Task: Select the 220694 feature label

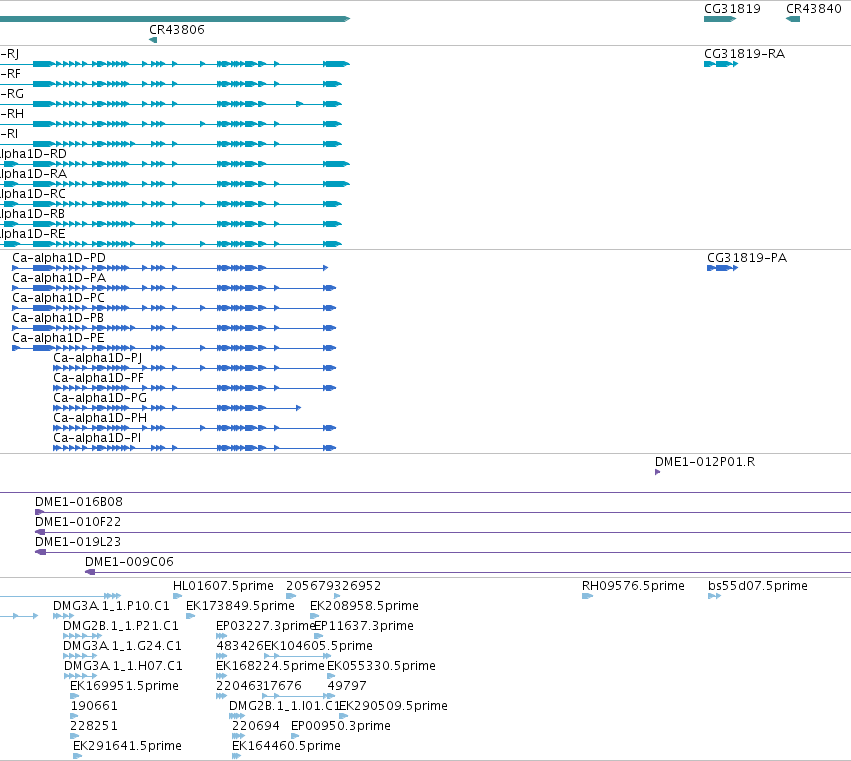Action: (256, 727)
